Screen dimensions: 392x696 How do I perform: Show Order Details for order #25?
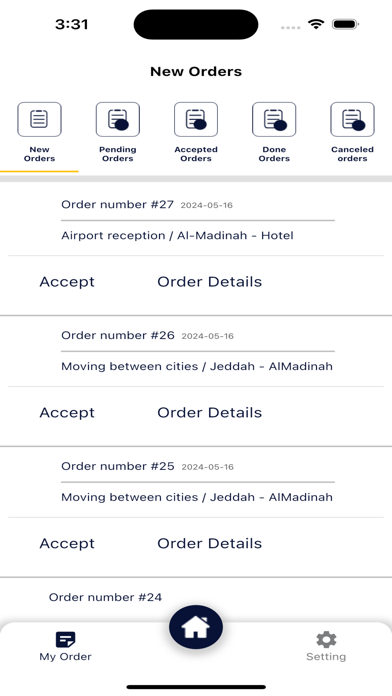coord(210,544)
